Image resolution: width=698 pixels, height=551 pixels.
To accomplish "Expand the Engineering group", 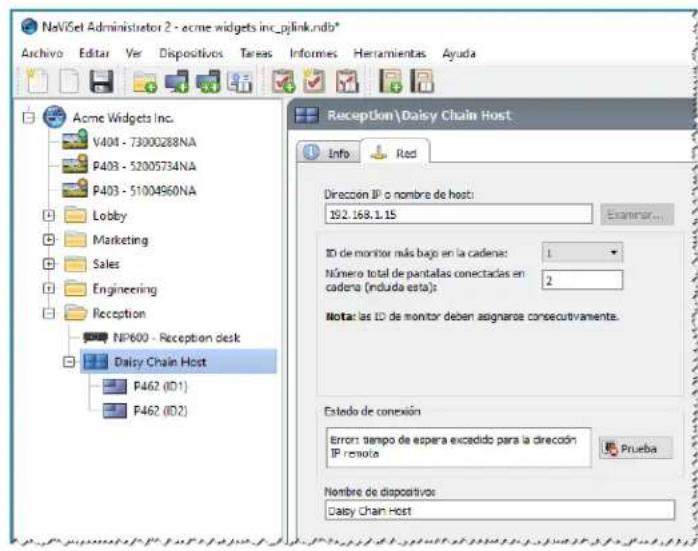I will pyautogui.click(x=49, y=289).
